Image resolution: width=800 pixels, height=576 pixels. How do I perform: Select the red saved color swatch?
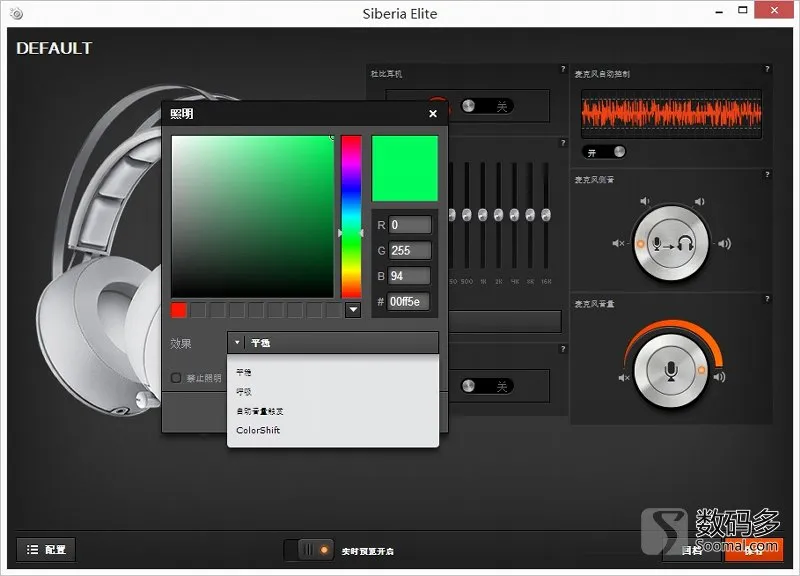point(179,310)
